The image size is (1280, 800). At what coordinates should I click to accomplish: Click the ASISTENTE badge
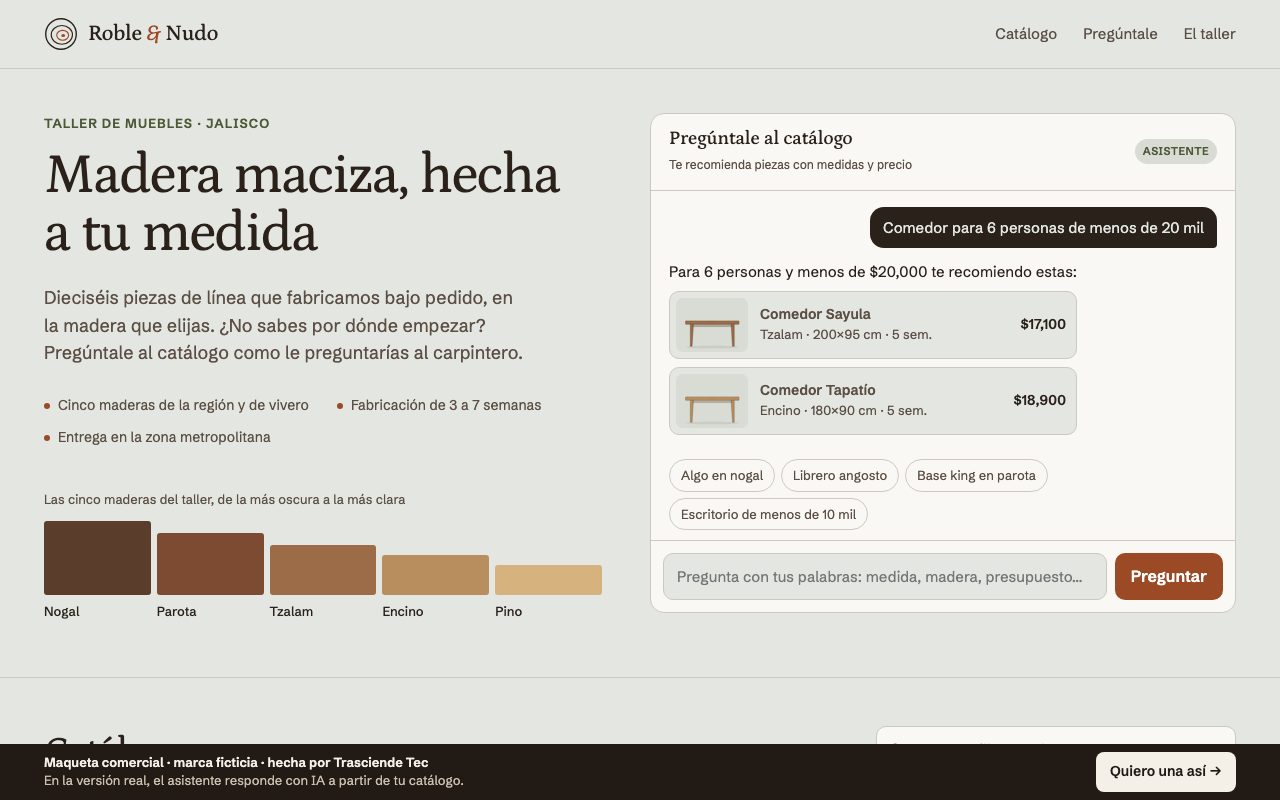(x=1176, y=152)
